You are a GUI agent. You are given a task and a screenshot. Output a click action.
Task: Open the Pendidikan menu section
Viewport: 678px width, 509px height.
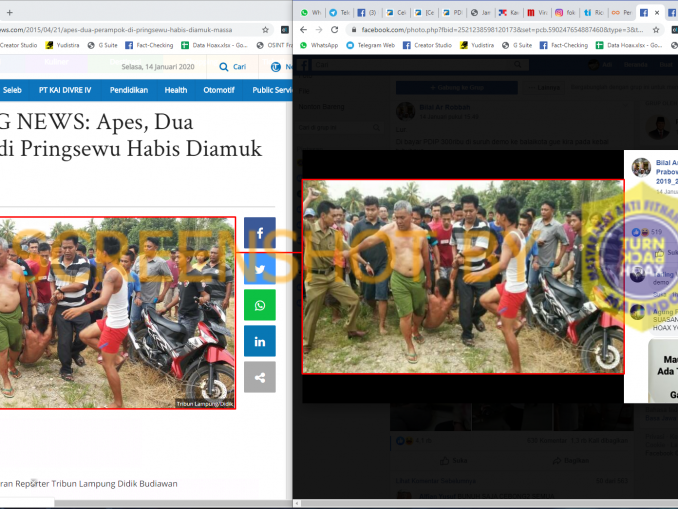click(x=129, y=90)
